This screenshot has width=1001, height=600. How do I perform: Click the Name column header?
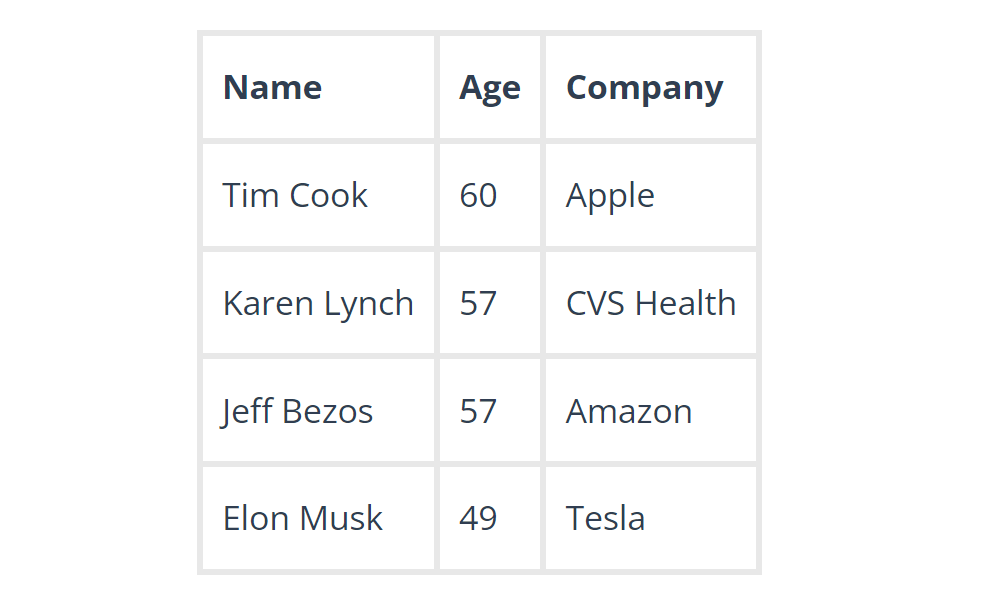(272, 88)
